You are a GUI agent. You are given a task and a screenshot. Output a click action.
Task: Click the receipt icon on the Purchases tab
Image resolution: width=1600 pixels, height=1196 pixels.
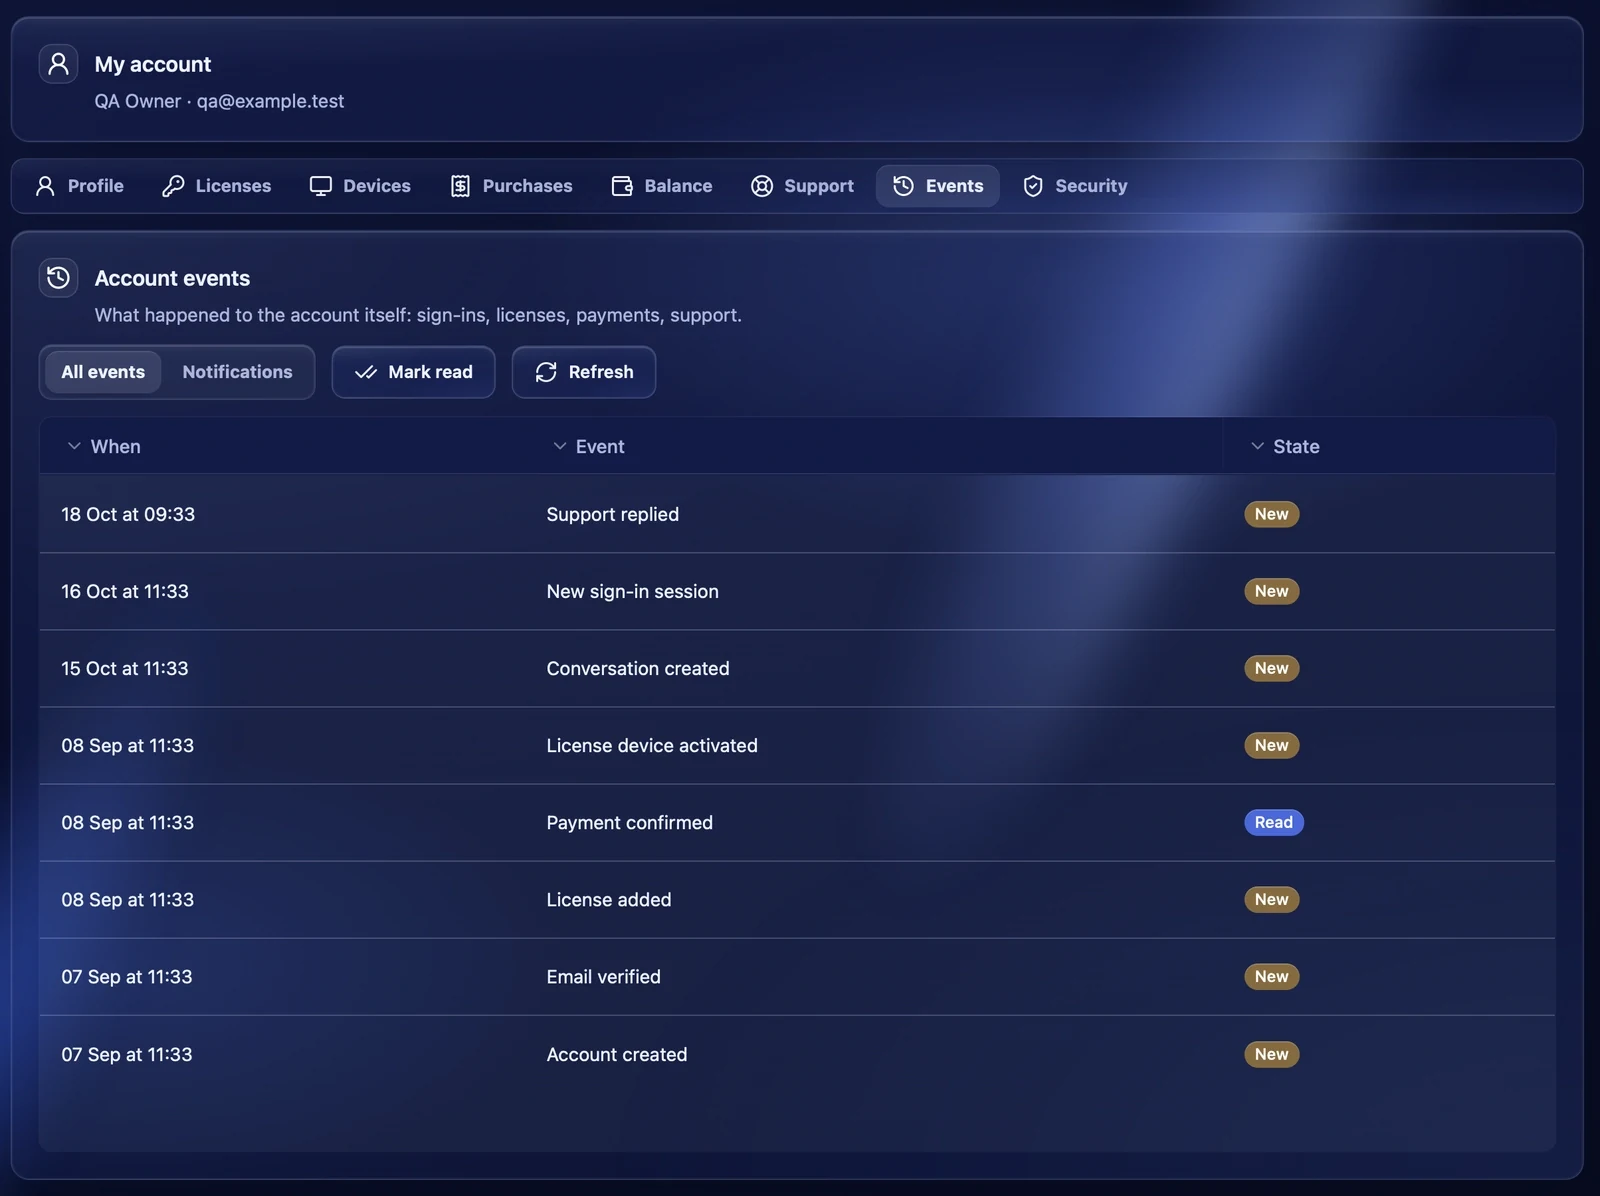460,186
